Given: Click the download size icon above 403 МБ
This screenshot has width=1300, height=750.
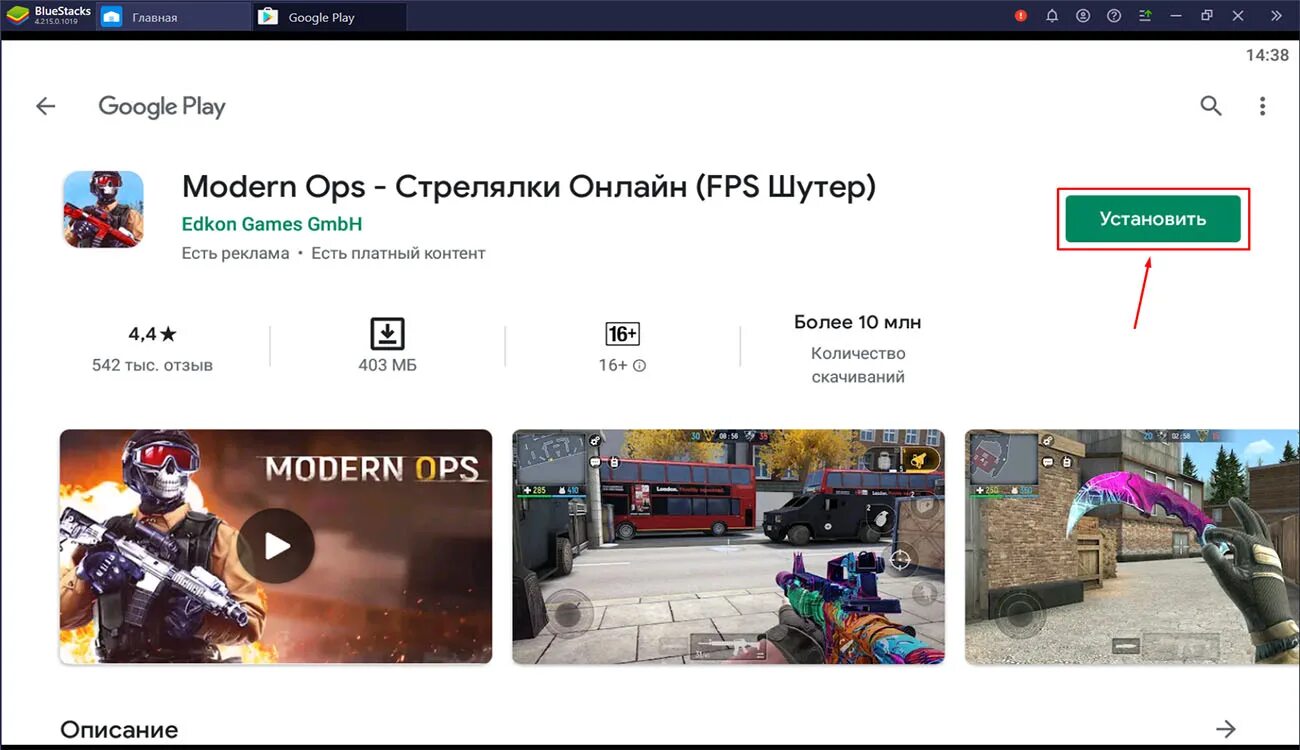Looking at the screenshot, I should [x=388, y=333].
